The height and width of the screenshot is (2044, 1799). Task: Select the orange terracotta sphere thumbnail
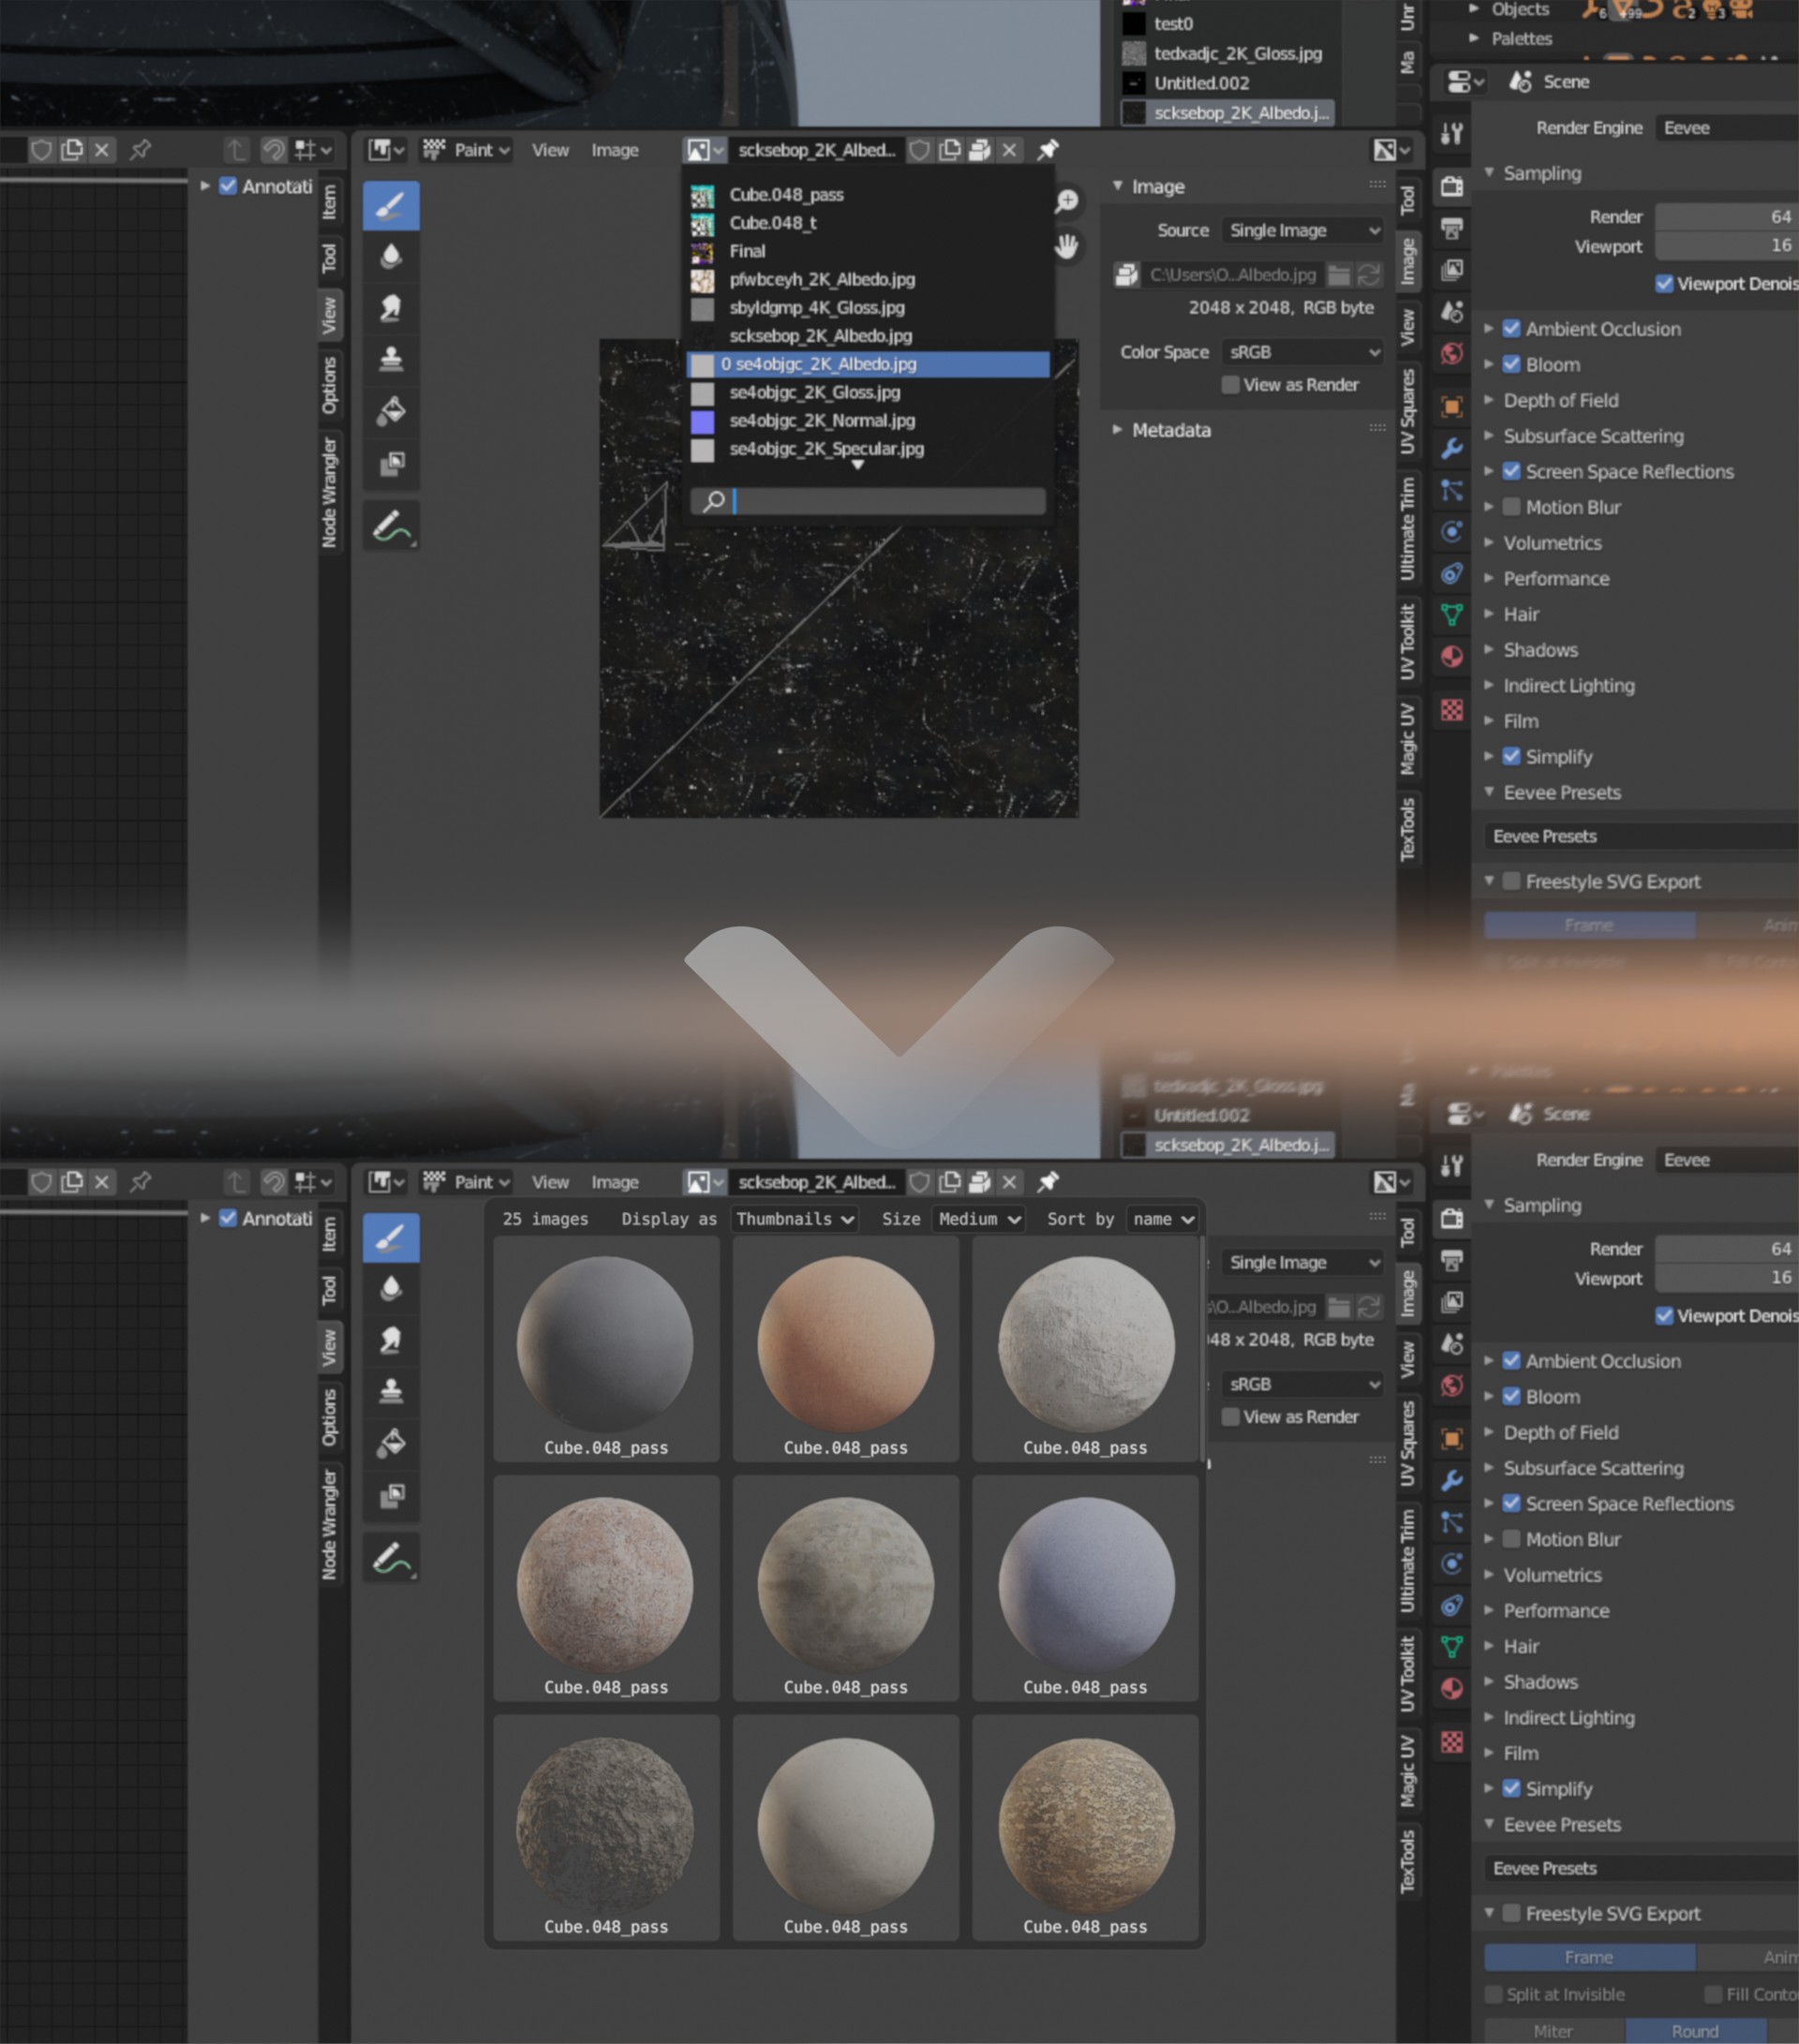click(845, 1349)
